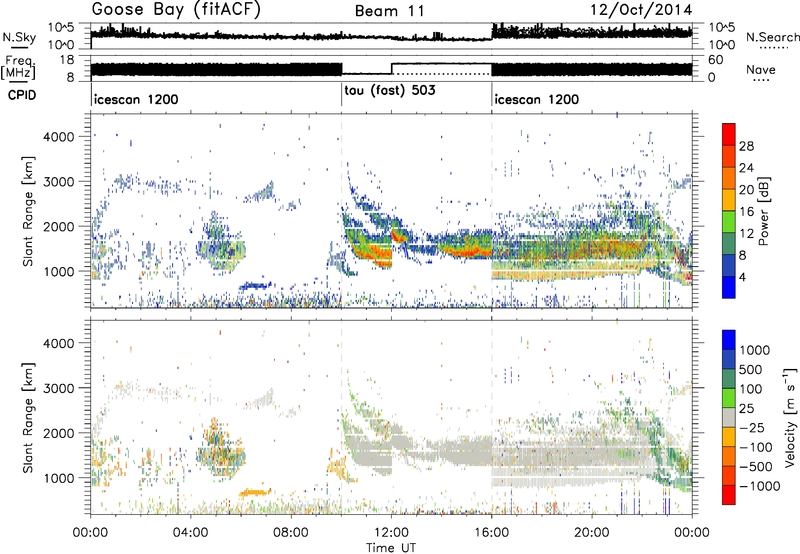Click the echo cluster near 05:00 in power panel
The height and width of the screenshot is (554, 800).
220,241
